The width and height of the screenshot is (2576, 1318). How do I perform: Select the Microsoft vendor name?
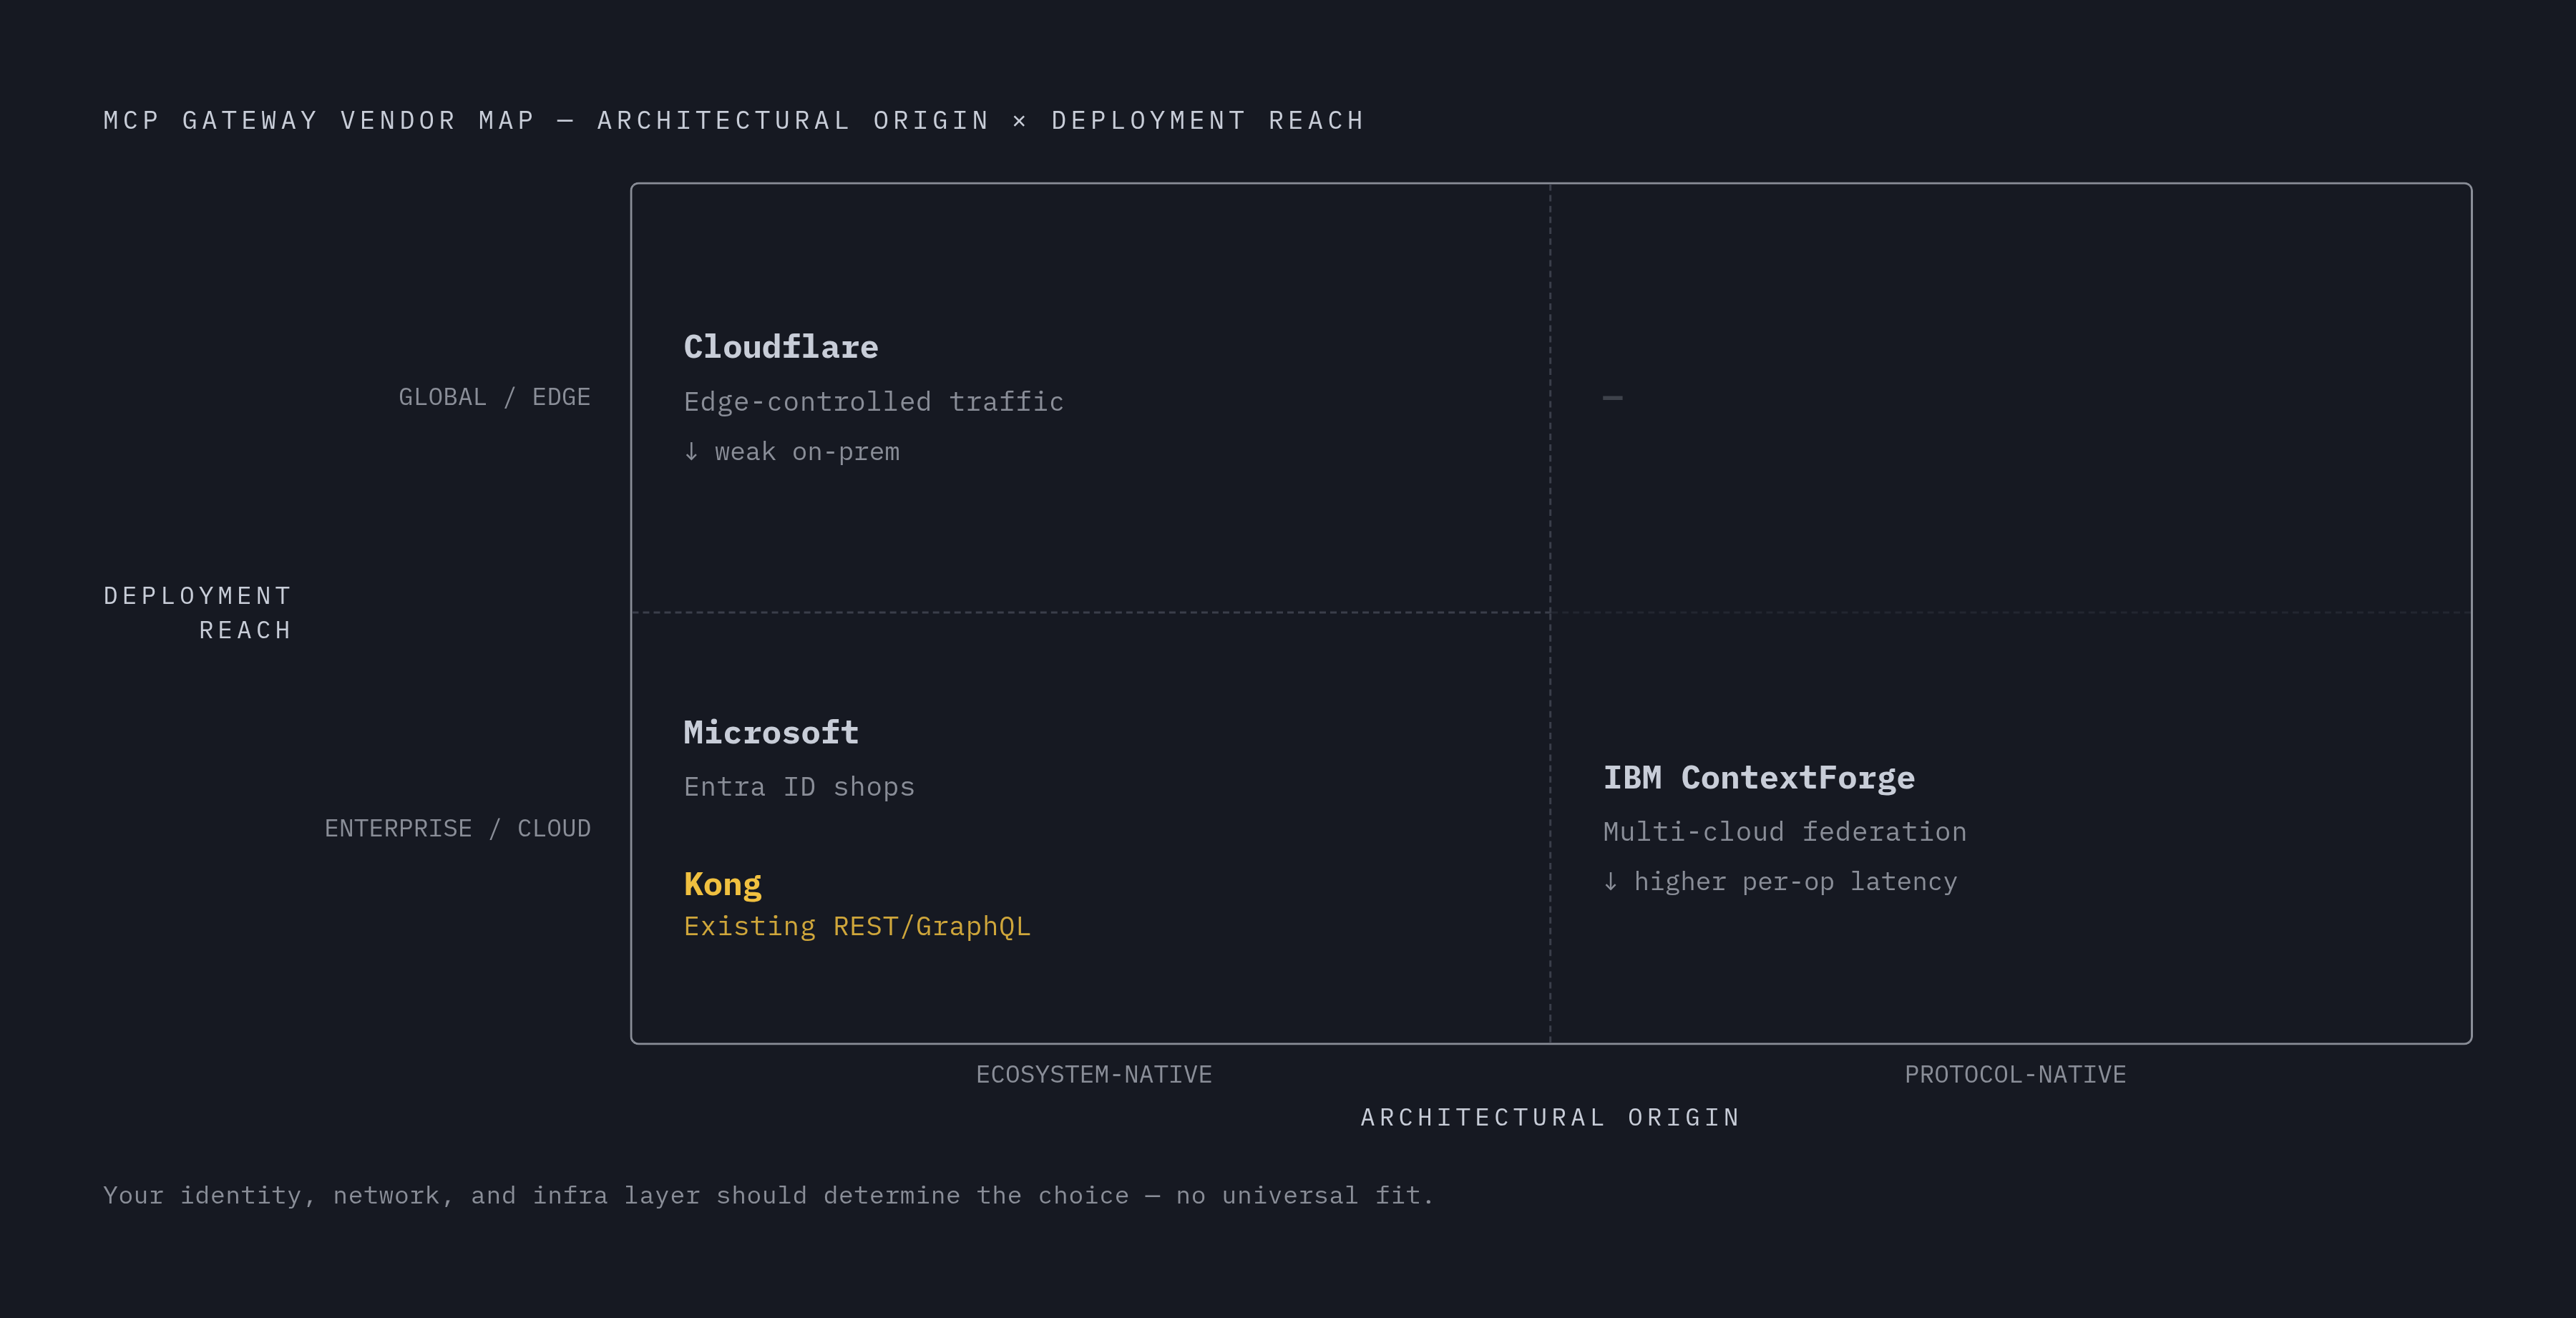pyautogui.click(x=771, y=732)
